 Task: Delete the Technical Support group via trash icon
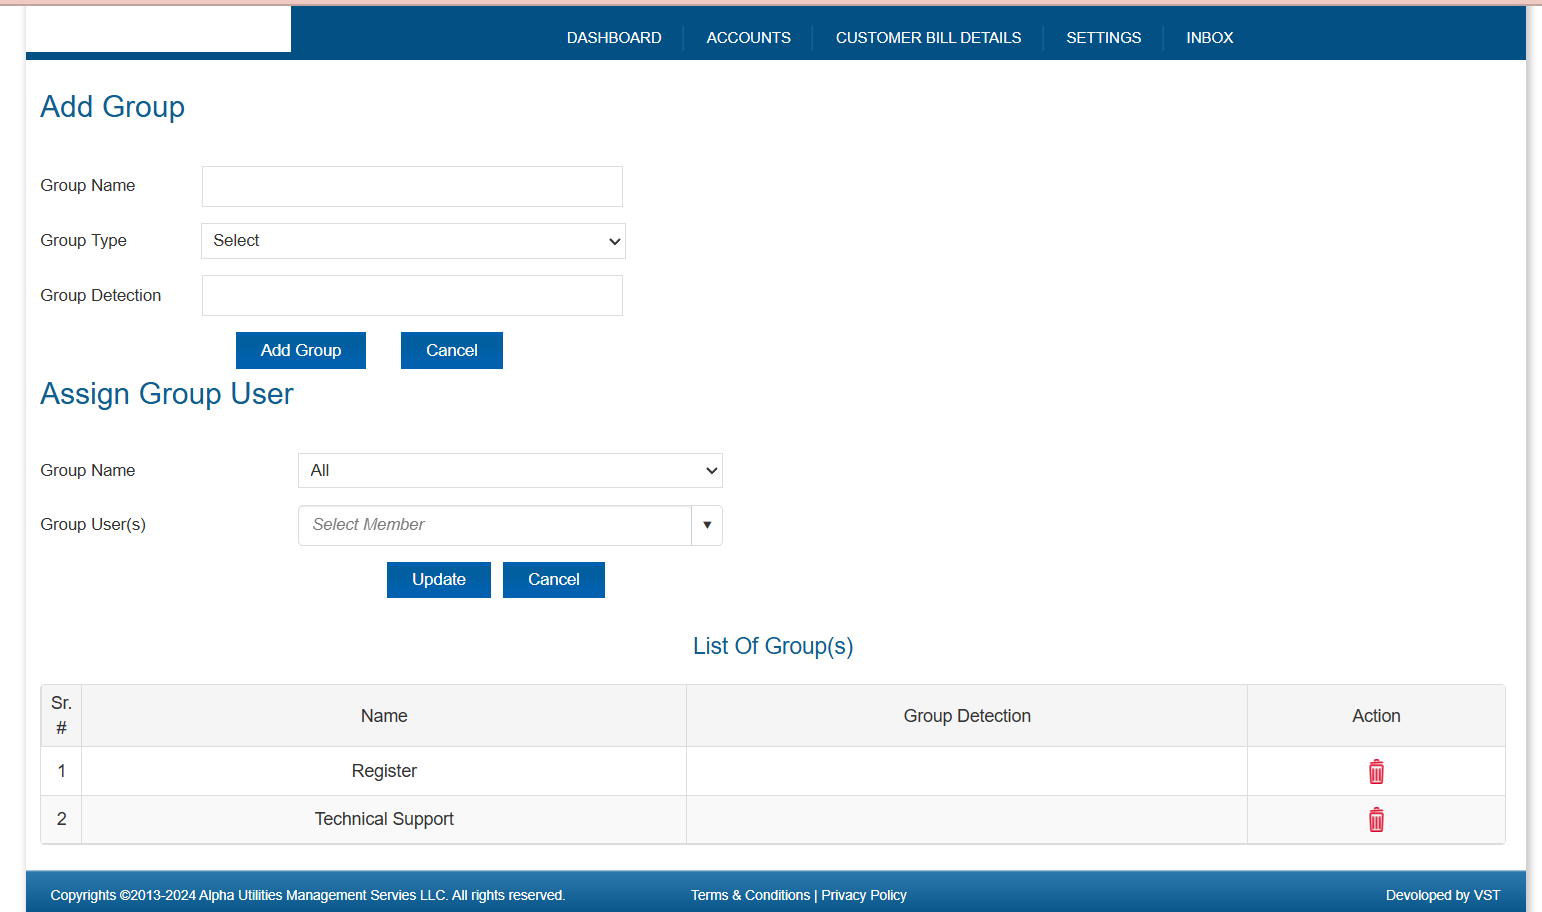(1376, 820)
